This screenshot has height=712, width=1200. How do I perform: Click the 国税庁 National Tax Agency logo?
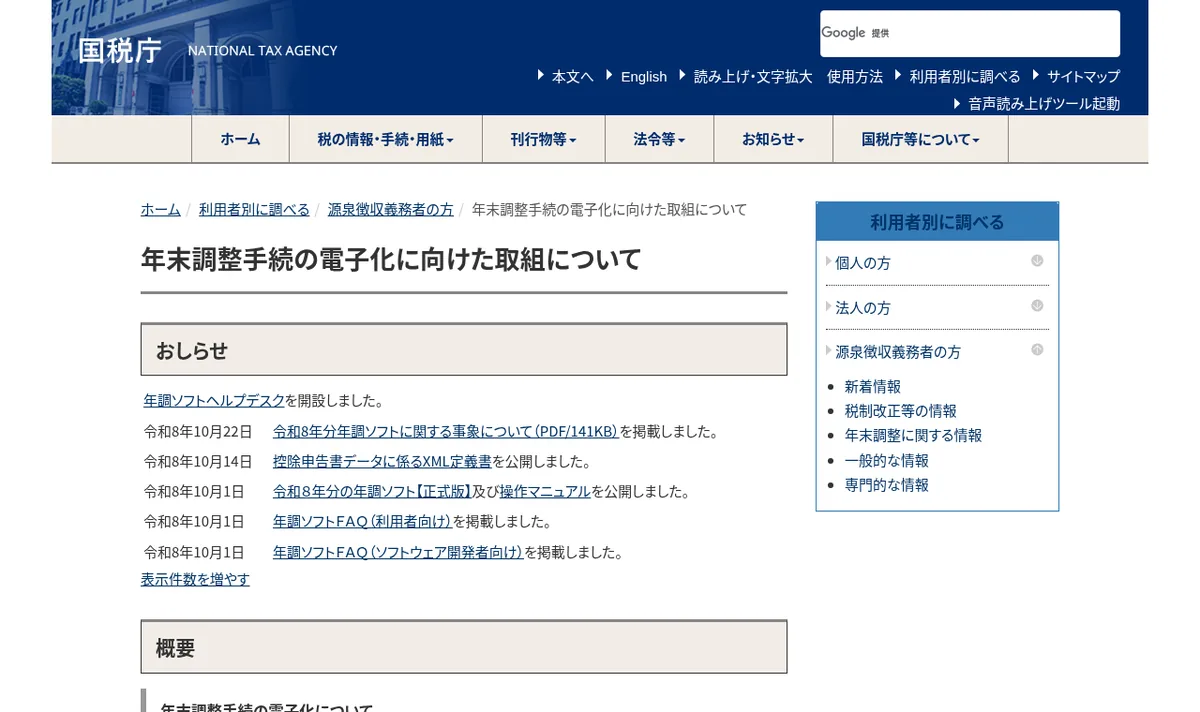[x=208, y=50]
